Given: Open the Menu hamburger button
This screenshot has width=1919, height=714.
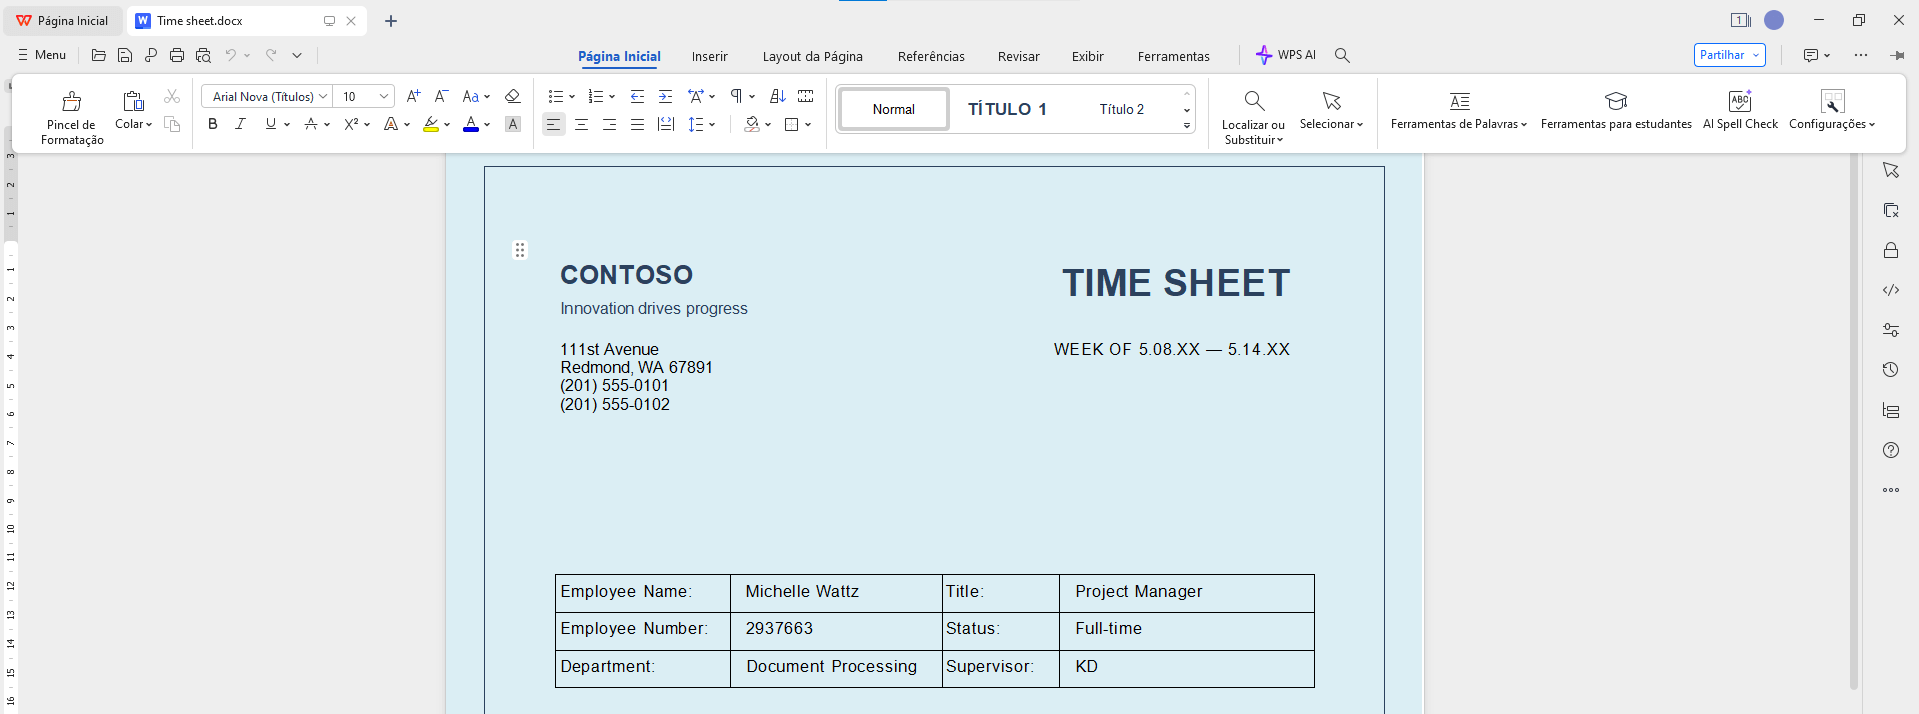Looking at the screenshot, I should 42,55.
